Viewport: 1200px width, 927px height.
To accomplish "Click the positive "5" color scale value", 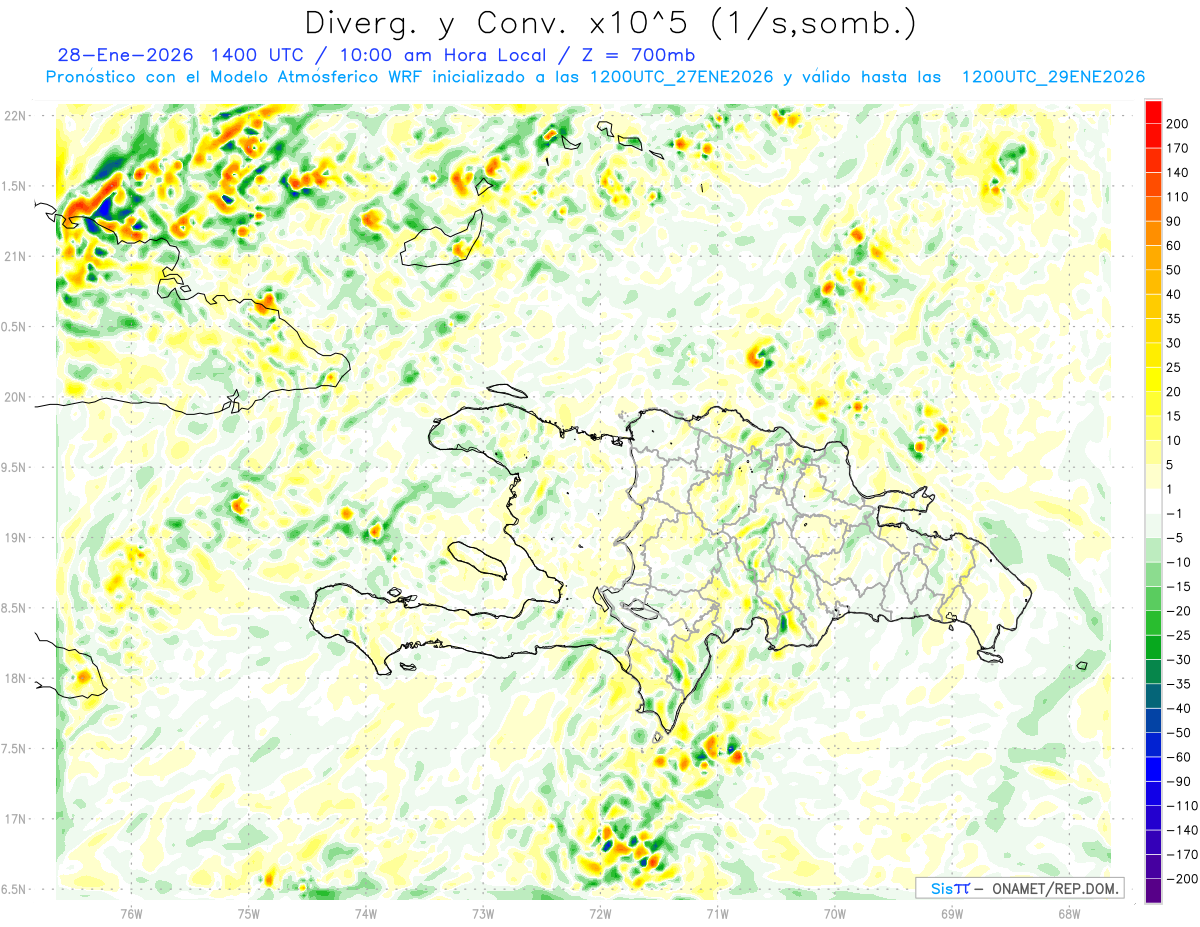I will pyautogui.click(x=1171, y=465).
